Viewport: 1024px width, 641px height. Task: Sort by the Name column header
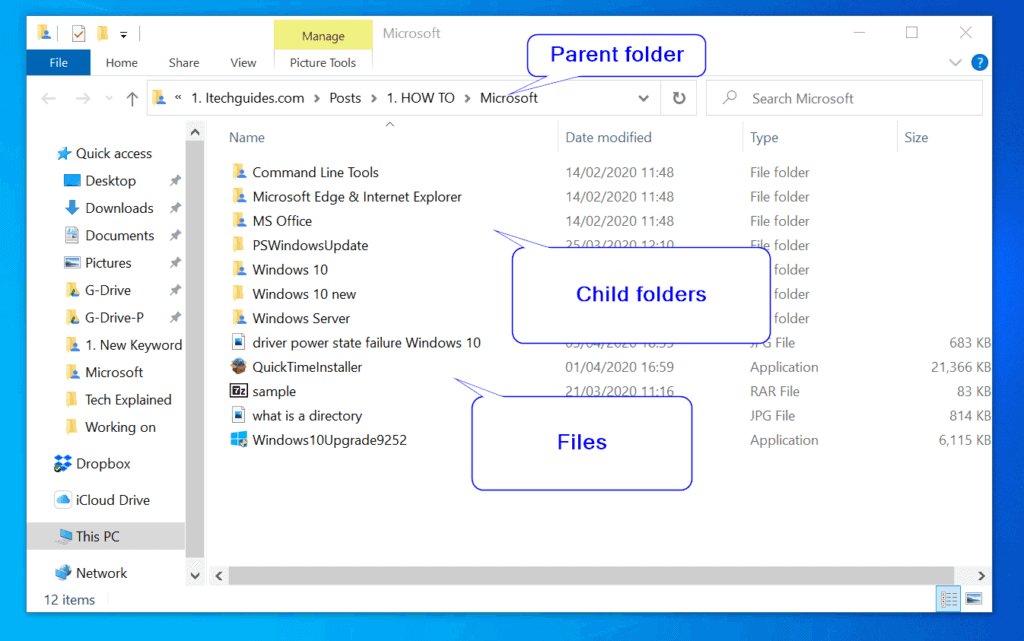coord(247,138)
